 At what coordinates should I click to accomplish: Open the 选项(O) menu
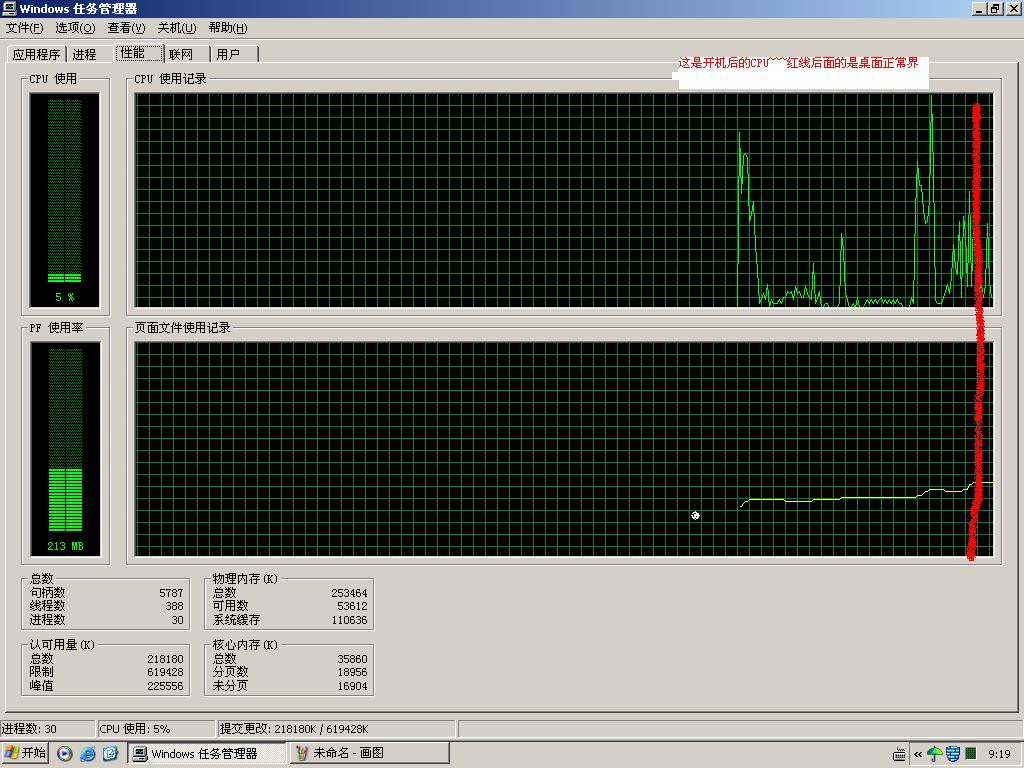75,28
